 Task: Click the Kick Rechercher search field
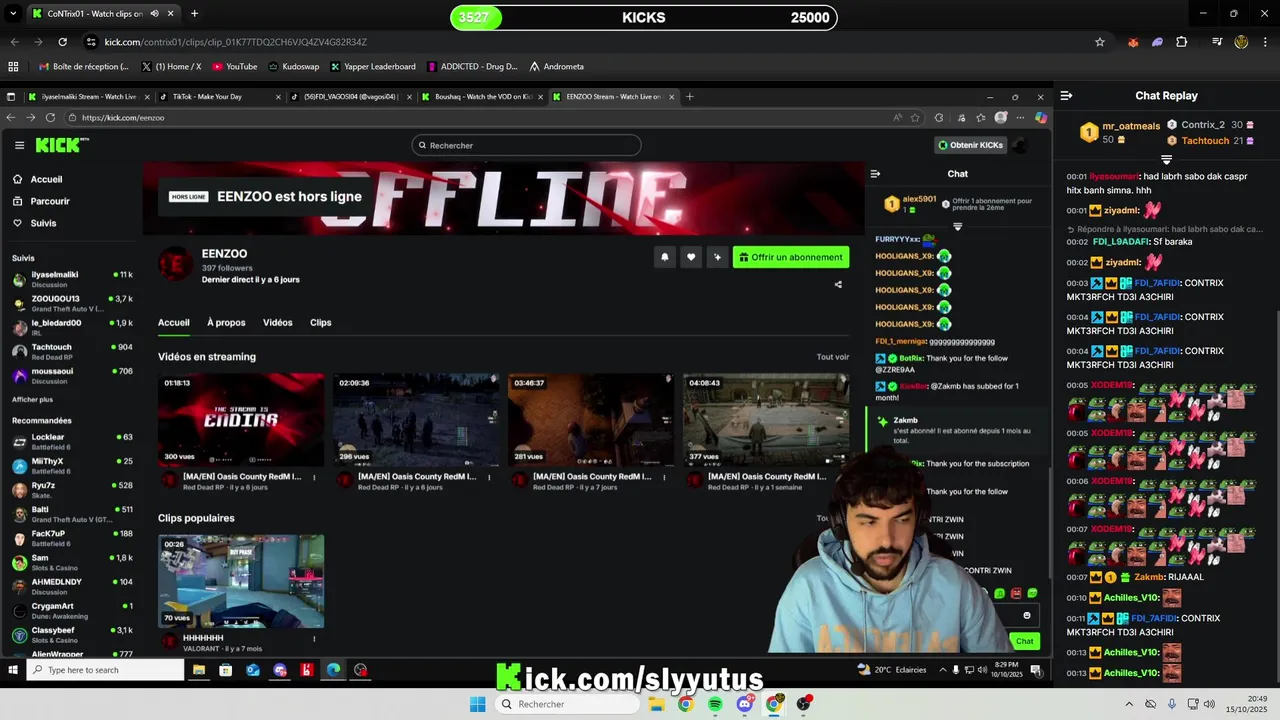coord(526,145)
